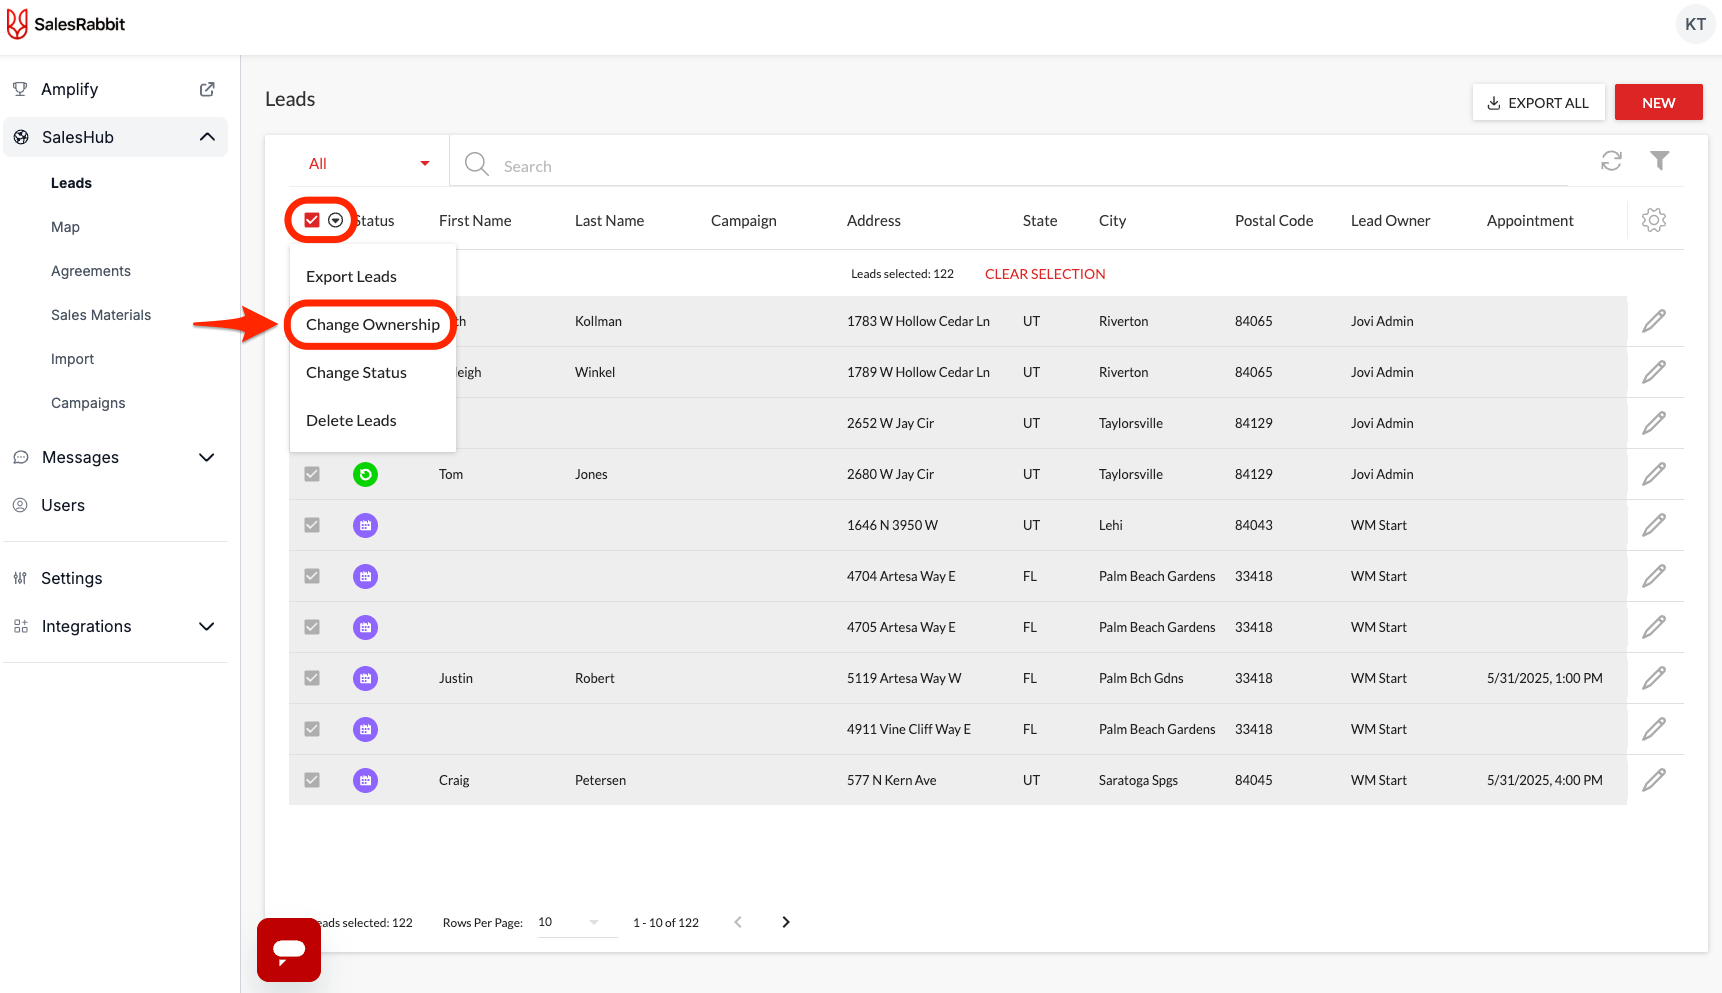This screenshot has height=993, width=1722.
Task: Go to the previous page of leads
Action: point(738,922)
